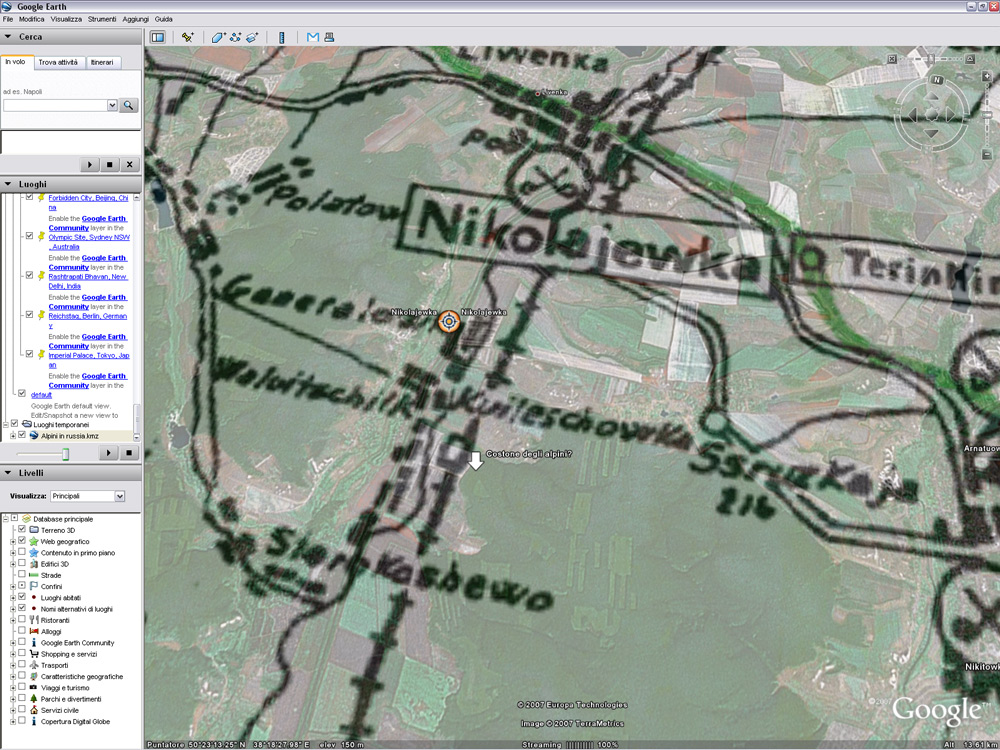Toggle the sidebar panel toolbar button

[x=158, y=38]
